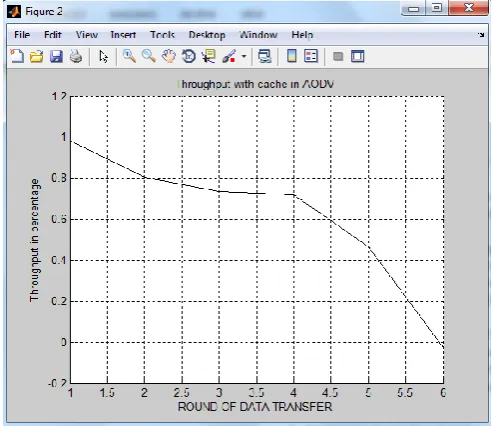Close the Figure 2 window
Viewport: 493px width, 426px height.
(469, 8)
